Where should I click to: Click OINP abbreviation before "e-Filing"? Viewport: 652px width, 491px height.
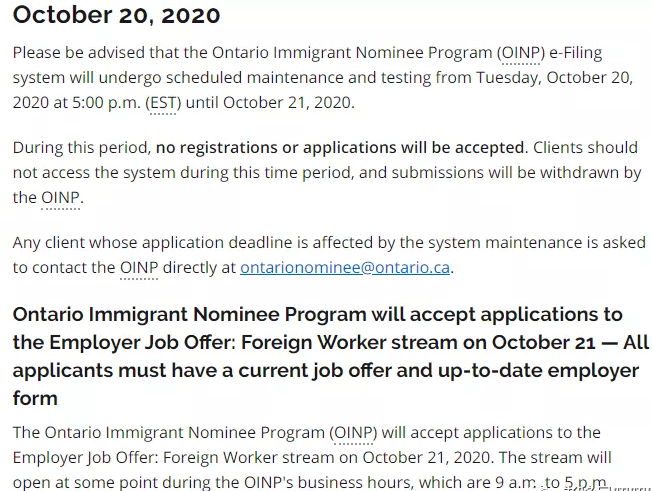point(519,52)
